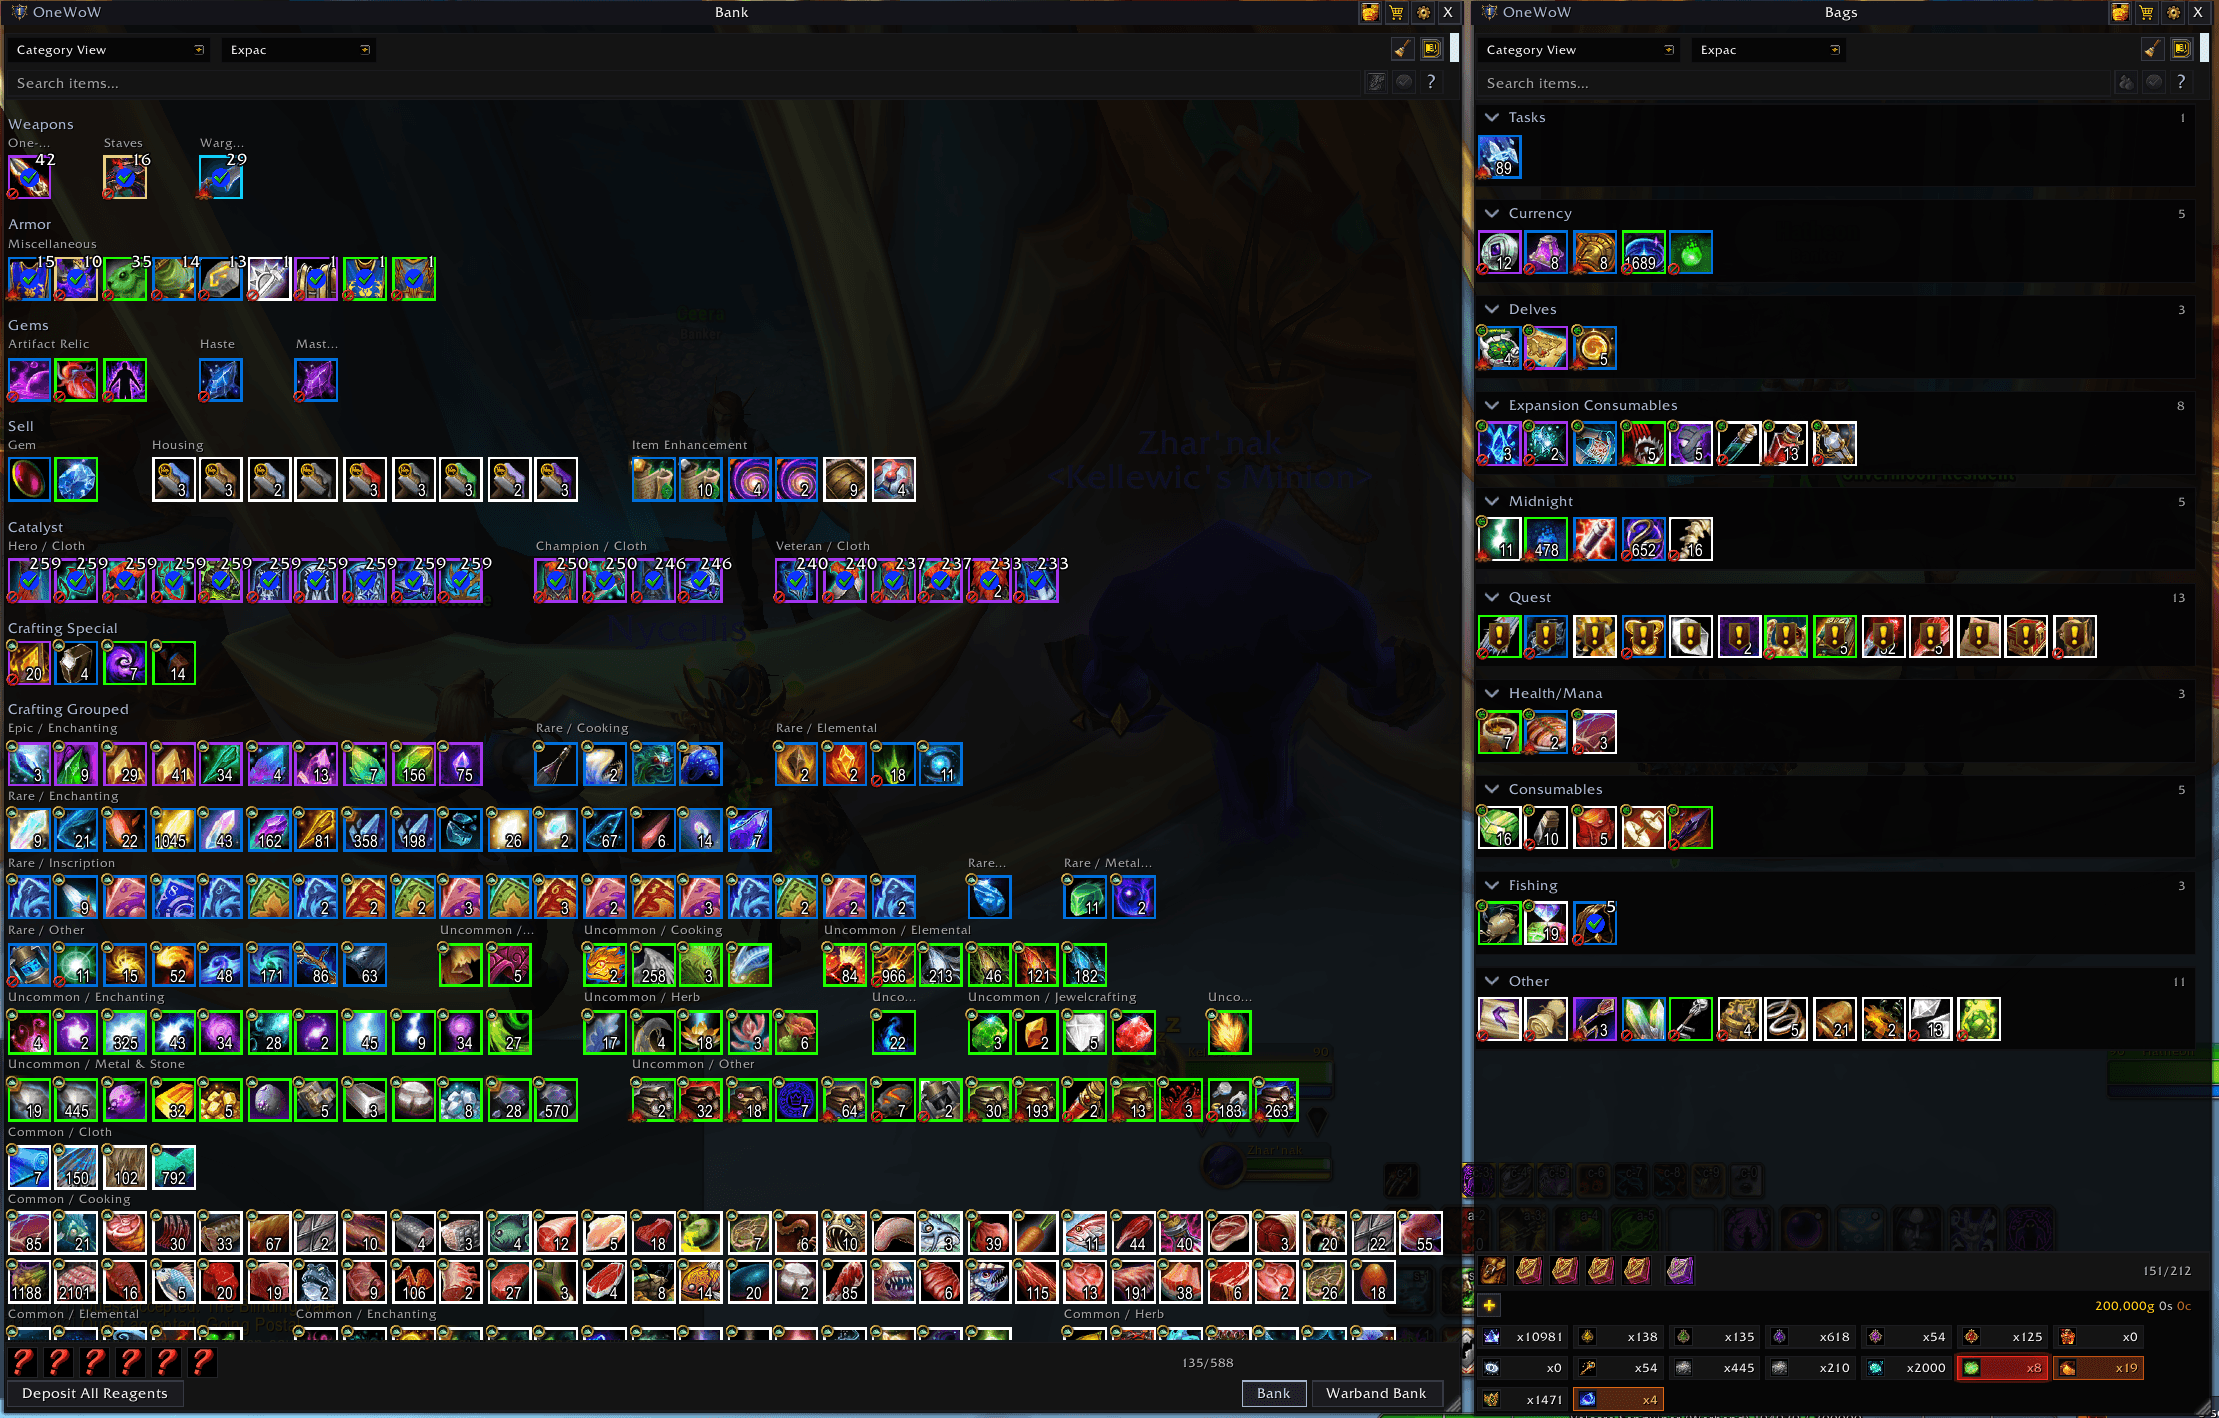Image resolution: width=2219 pixels, height=1418 pixels.
Task: Toggle the red-highlighted x8 tracked currency
Action: 2002,1368
